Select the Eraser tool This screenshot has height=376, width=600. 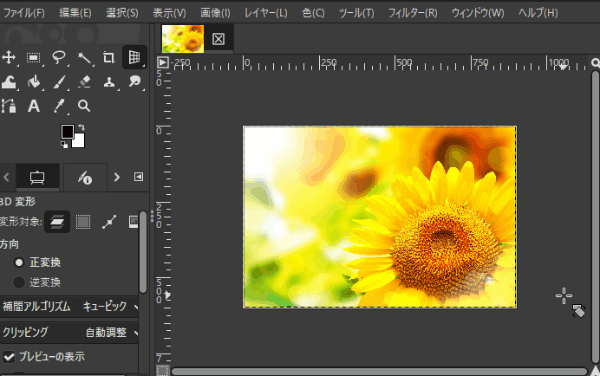(x=84, y=82)
